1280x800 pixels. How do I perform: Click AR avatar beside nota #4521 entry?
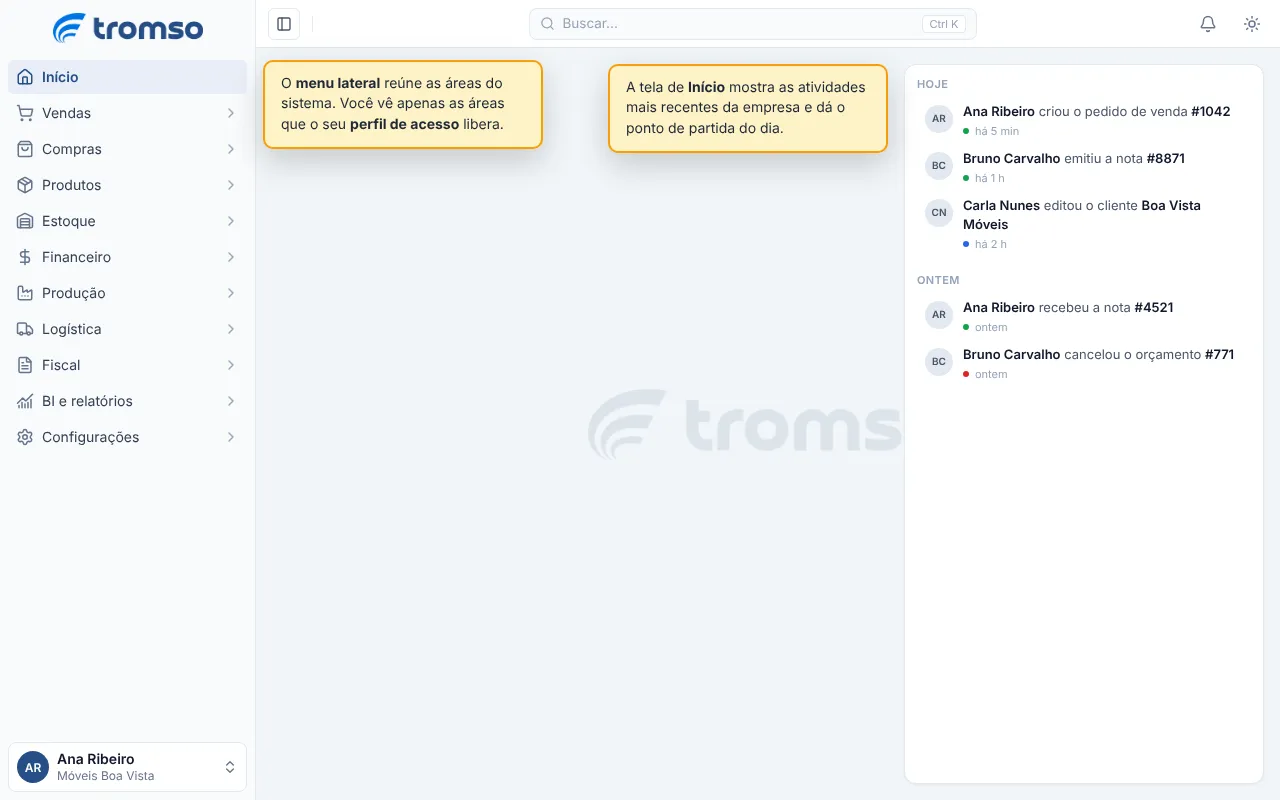(939, 314)
